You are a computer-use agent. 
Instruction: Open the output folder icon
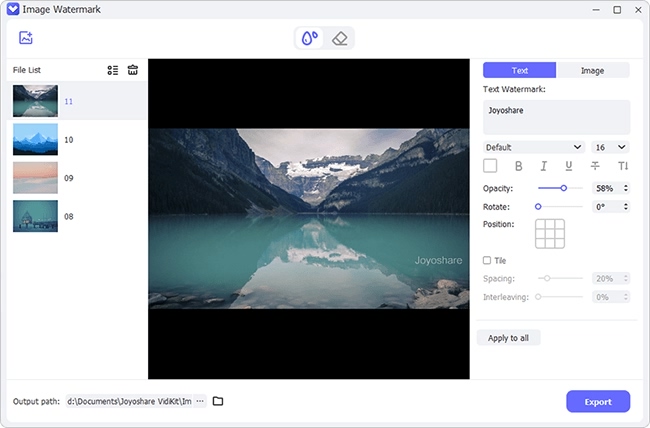point(218,401)
